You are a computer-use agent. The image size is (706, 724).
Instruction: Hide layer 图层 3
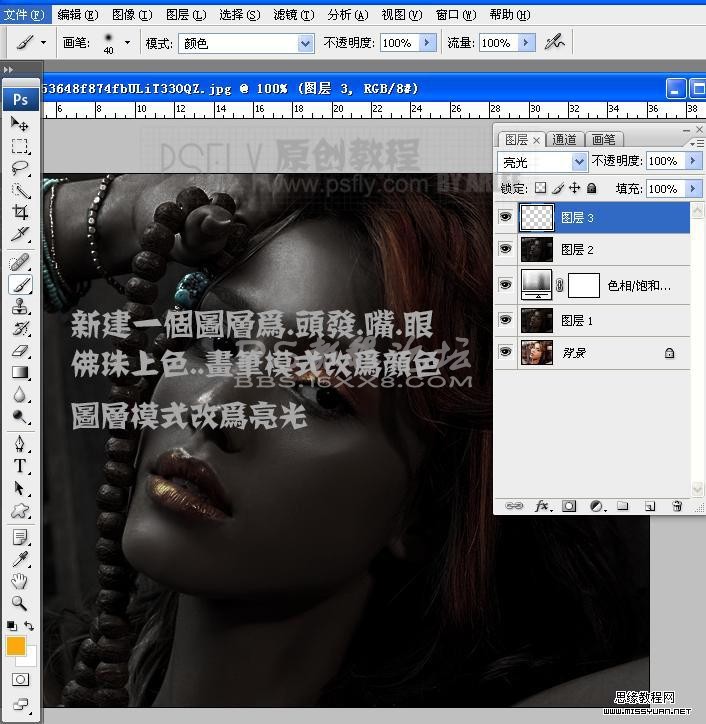(x=506, y=217)
